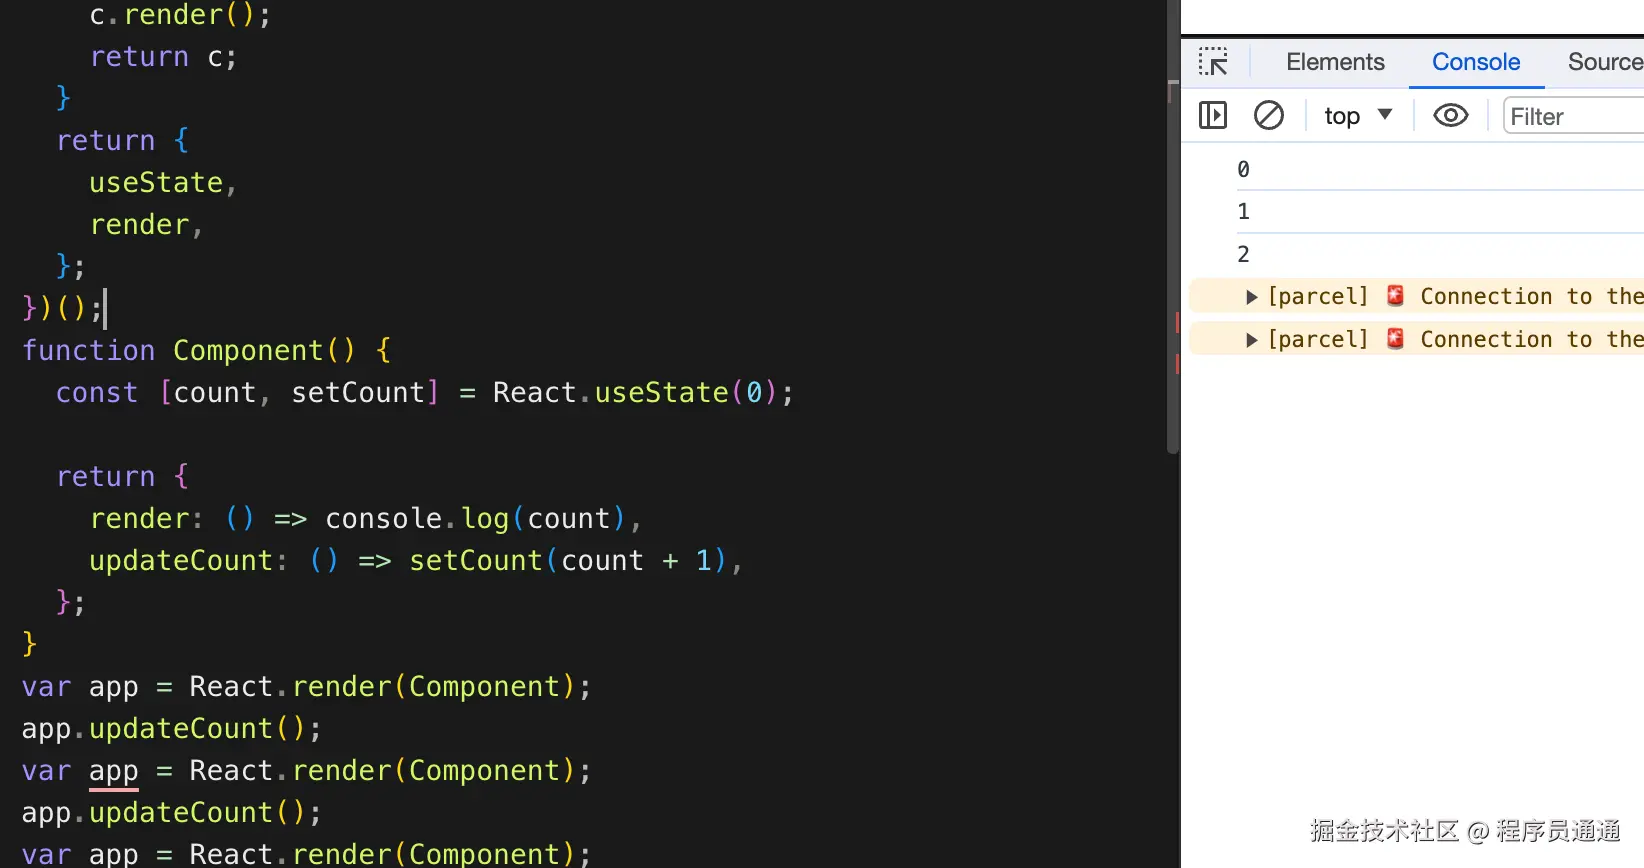
Task: Select console output value 2
Action: click(1243, 254)
